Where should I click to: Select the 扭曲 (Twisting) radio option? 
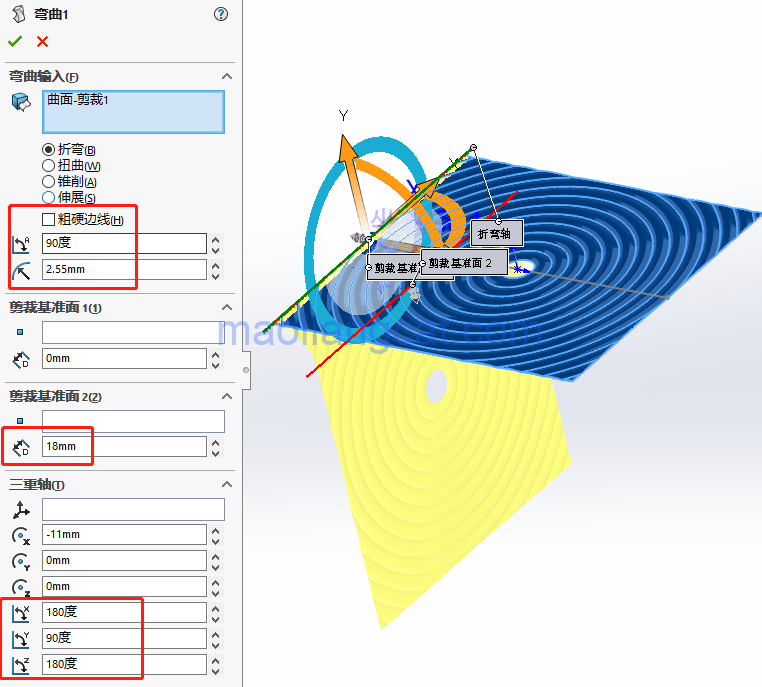tap(48, 166)
